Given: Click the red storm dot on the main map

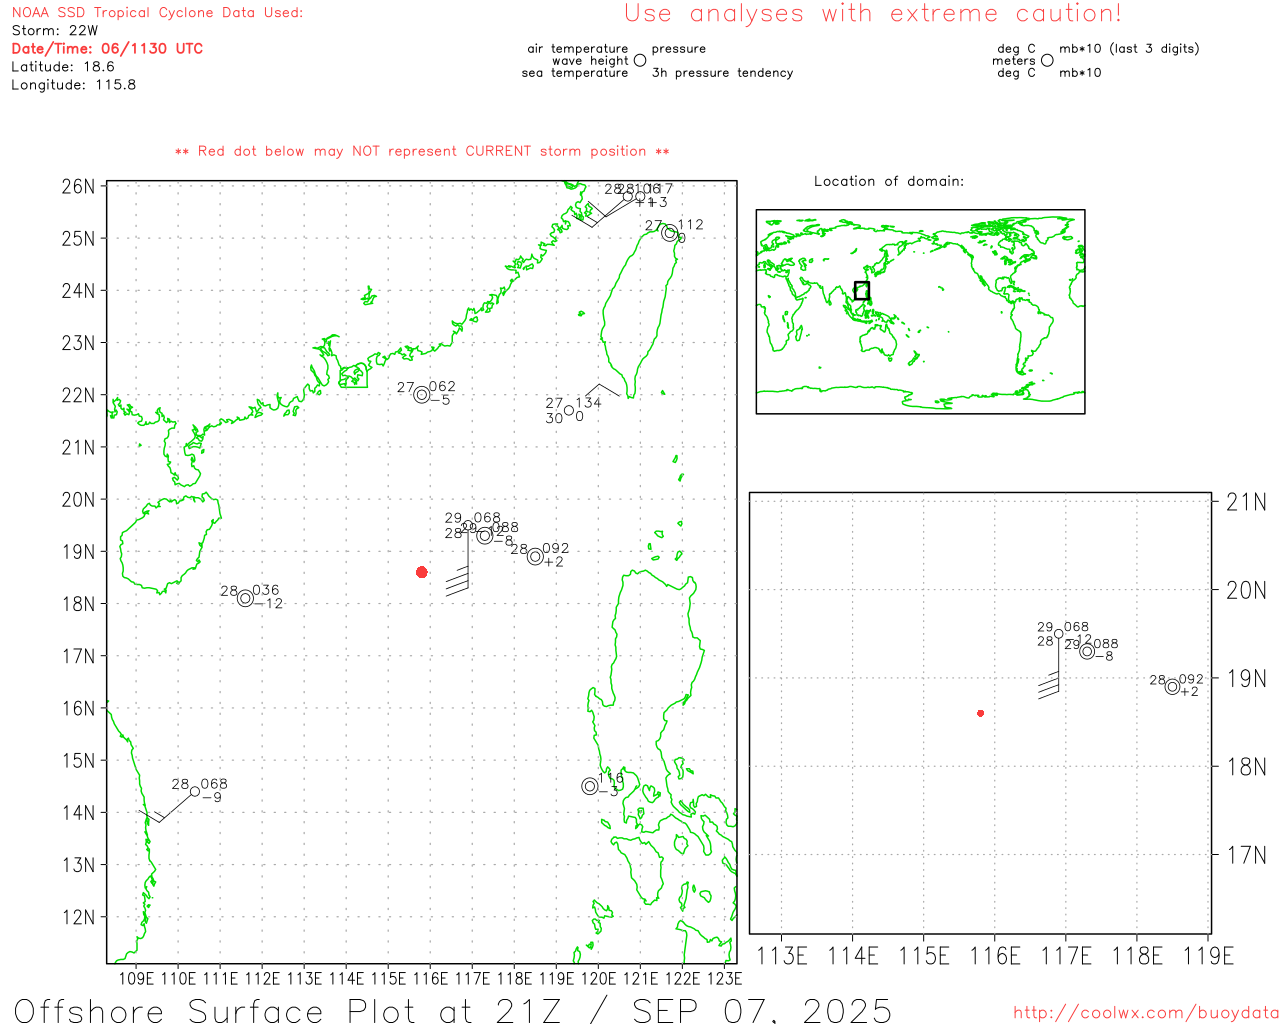Looking at the screenshot, I should coord(422,572).
